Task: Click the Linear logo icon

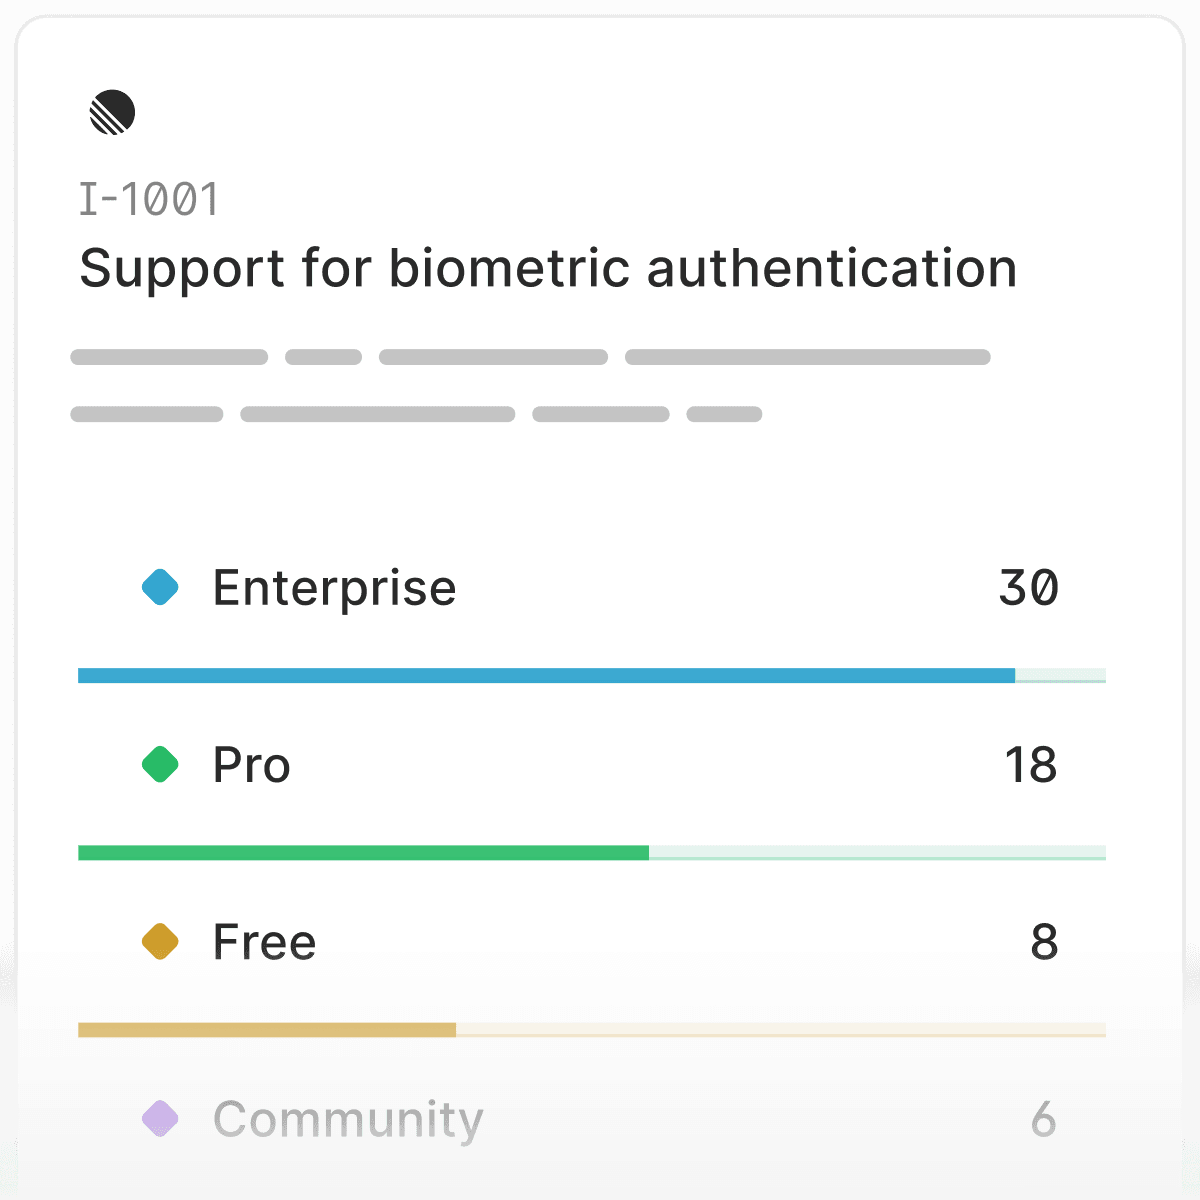Action: (112, 112)
